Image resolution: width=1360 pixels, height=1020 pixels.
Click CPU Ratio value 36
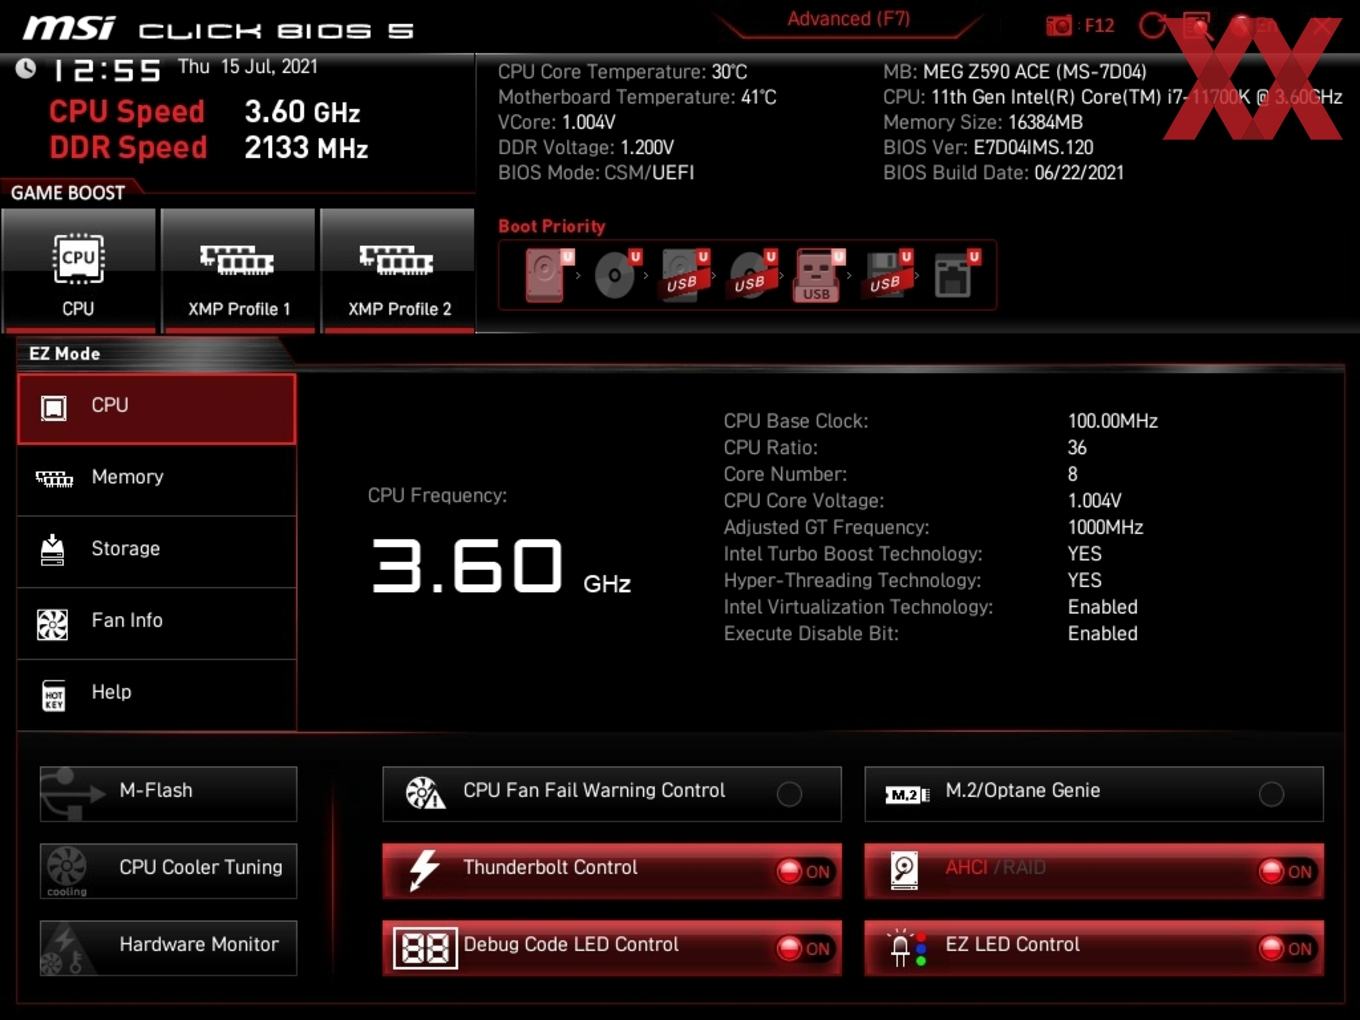pyautogui.click(x=1077, y=448)
